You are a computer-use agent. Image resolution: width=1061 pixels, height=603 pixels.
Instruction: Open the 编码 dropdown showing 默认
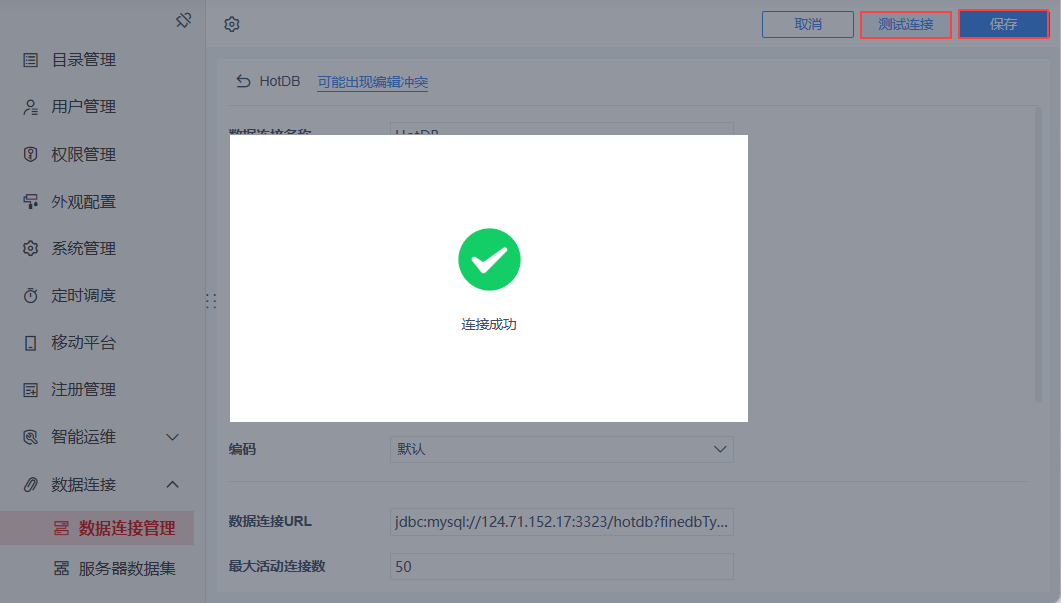(x=562, y=449)
